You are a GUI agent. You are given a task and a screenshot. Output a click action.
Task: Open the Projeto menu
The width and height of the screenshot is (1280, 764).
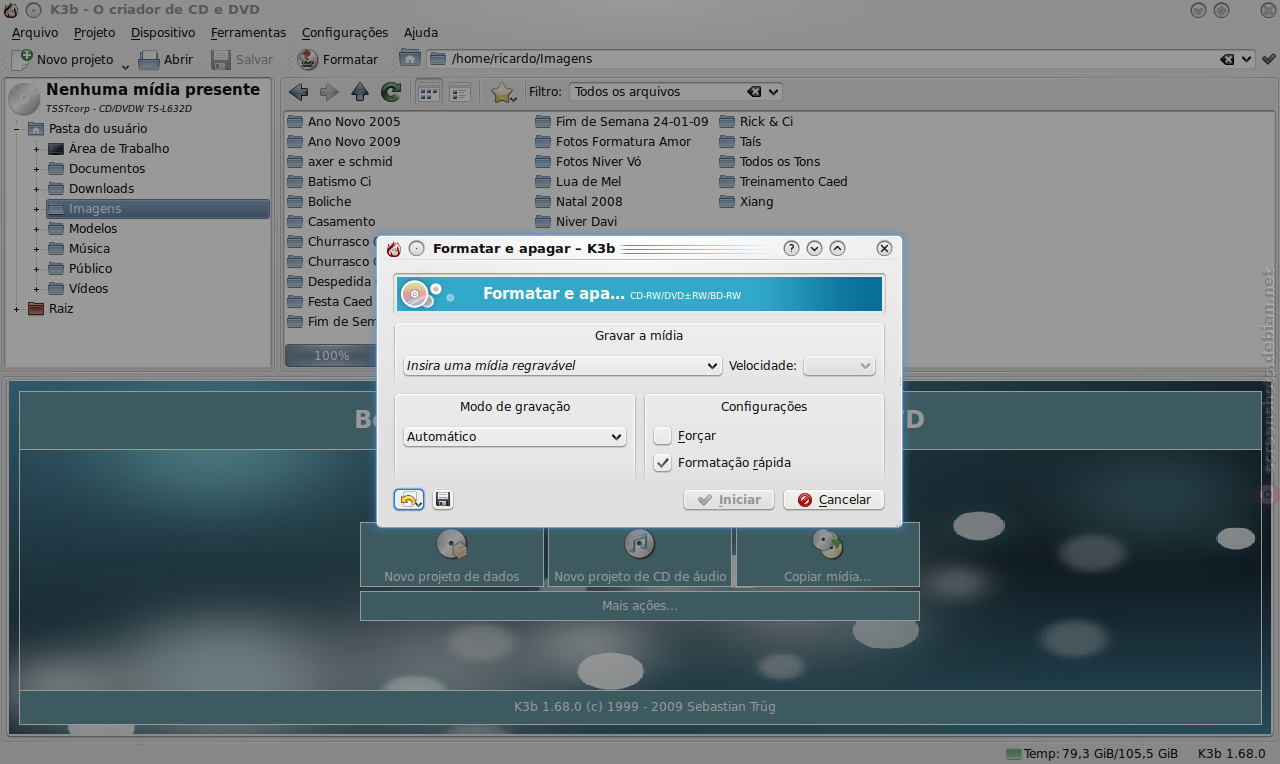tap(95, 32)
